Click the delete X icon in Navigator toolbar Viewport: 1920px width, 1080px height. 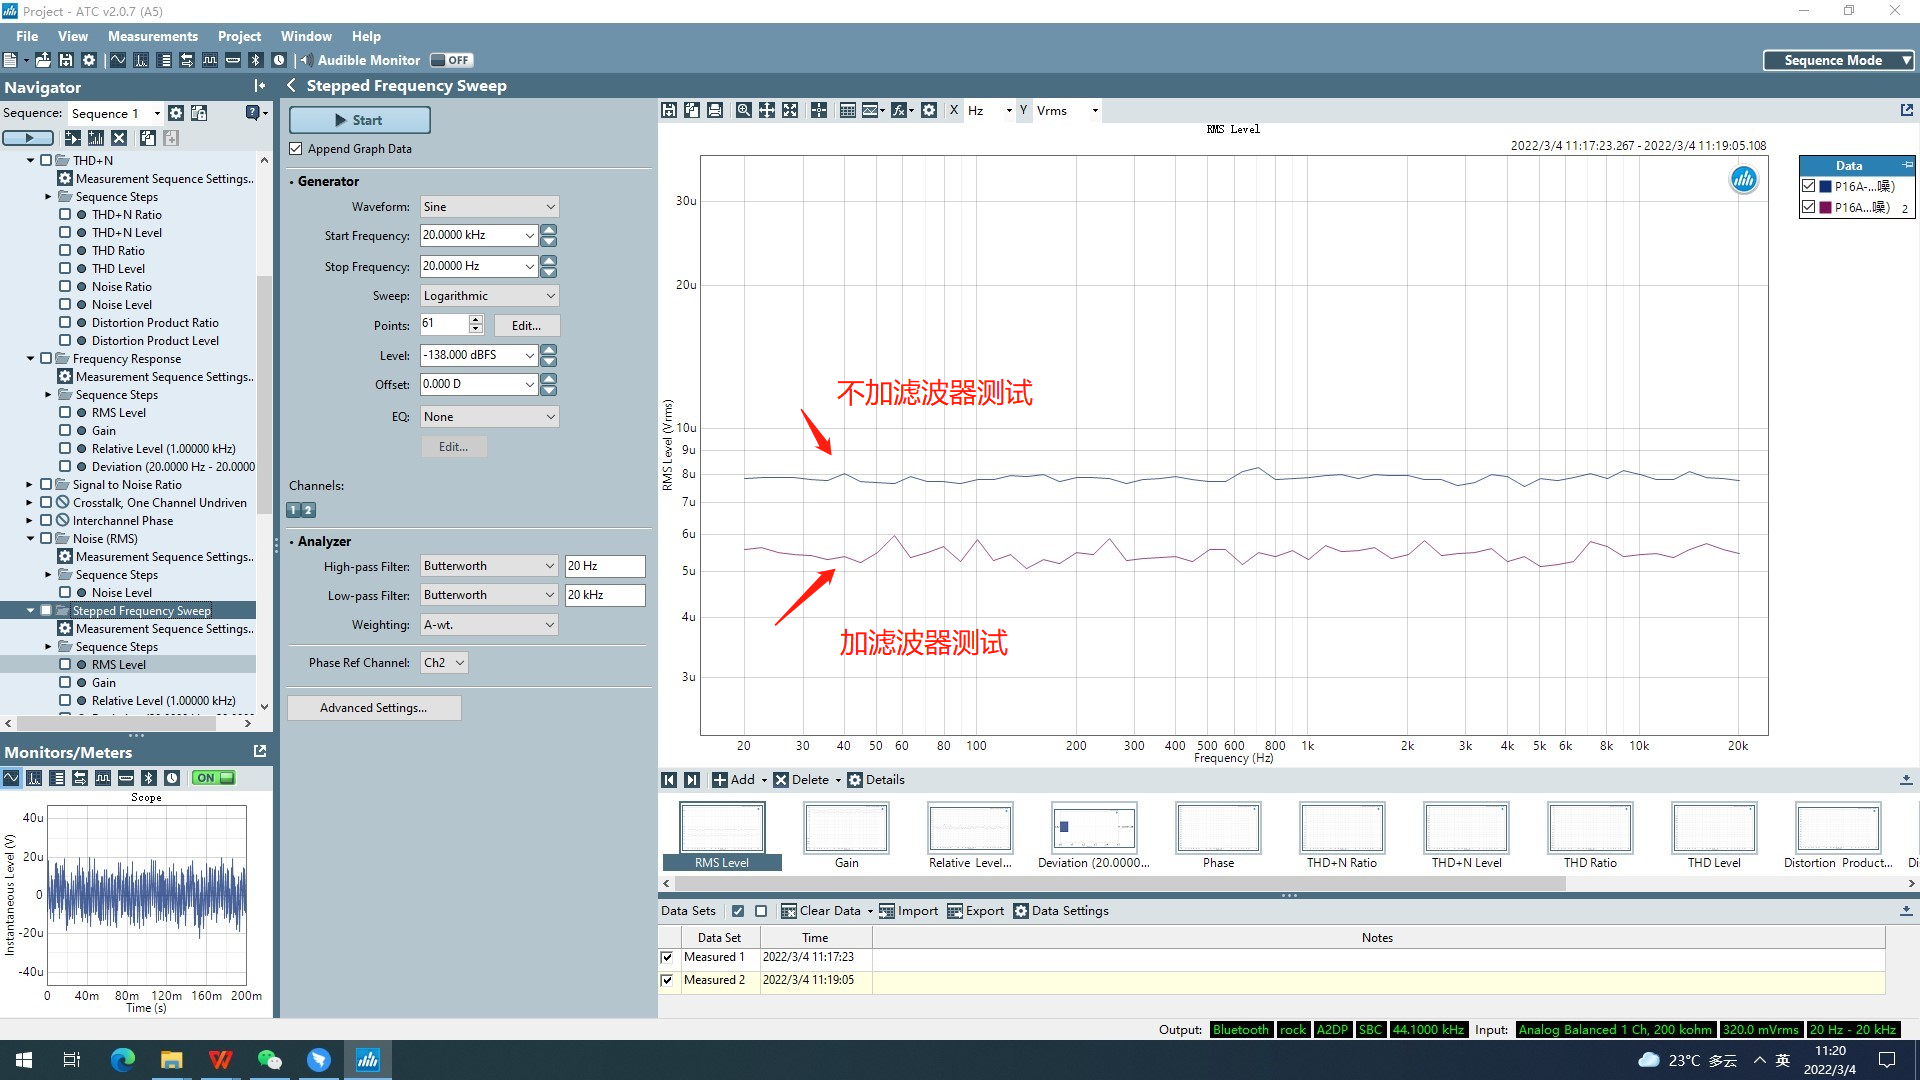[119, 138]
